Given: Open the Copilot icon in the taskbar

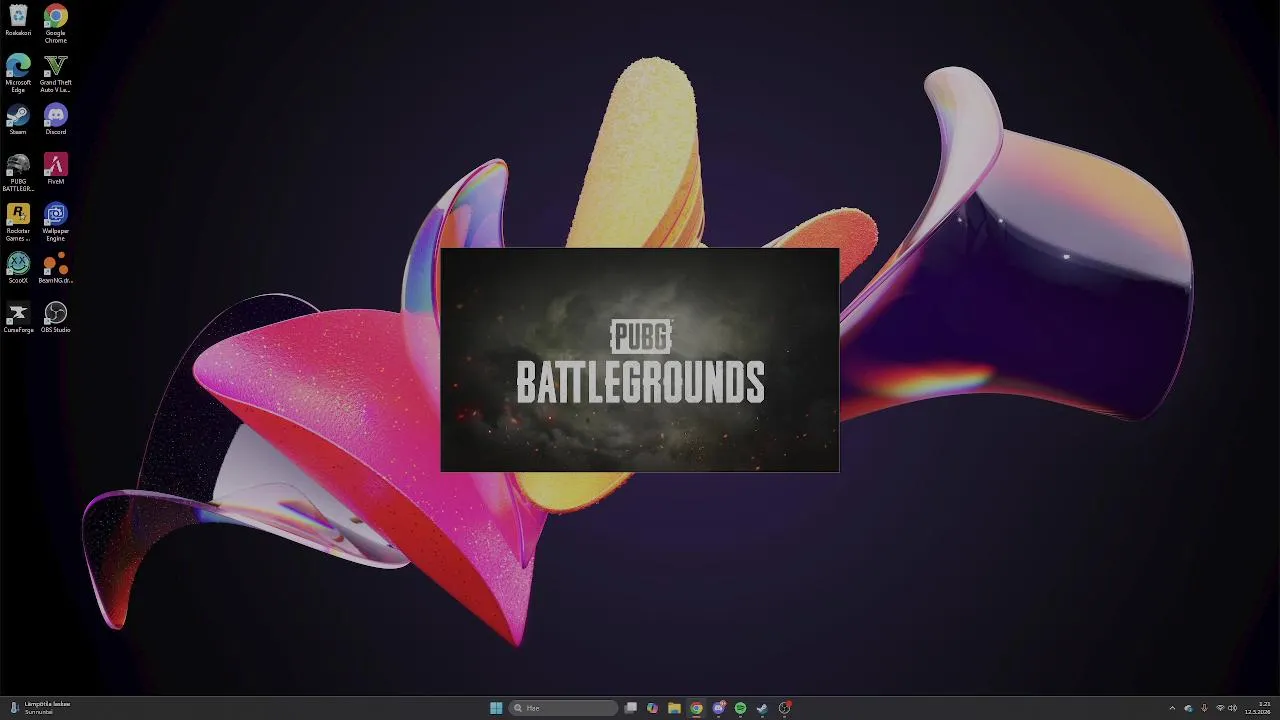Looking at the screenshot, I should (x=653, y=708).
